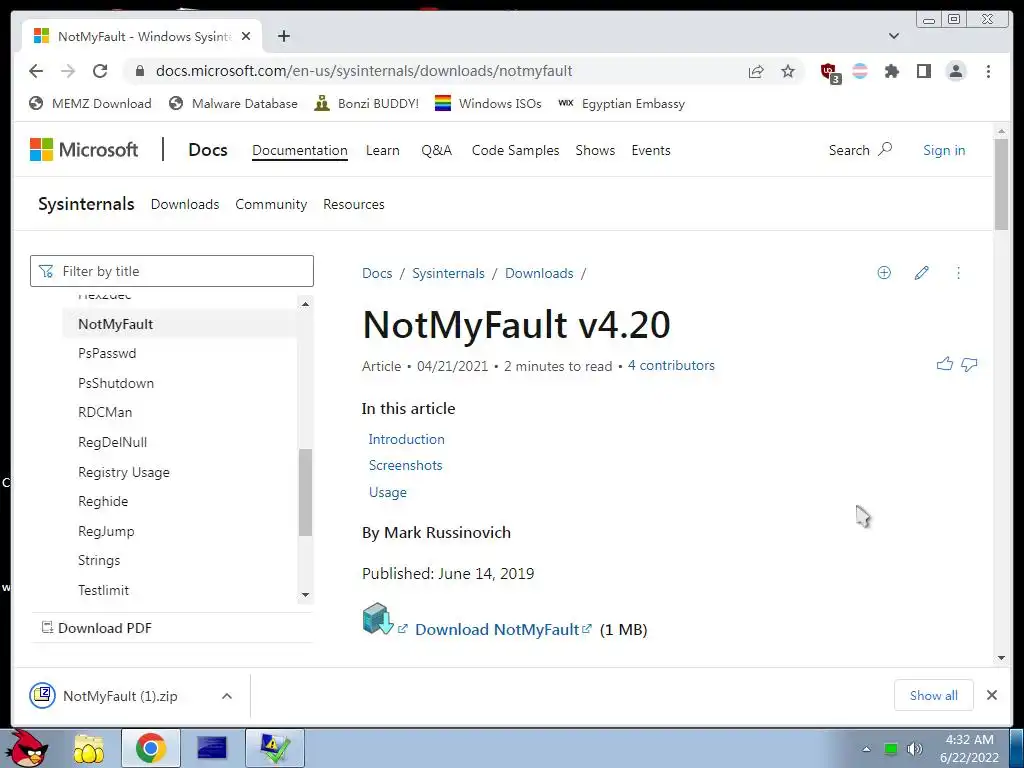
Task: Click Show all downloads button
Action: [x=934, y=696]
